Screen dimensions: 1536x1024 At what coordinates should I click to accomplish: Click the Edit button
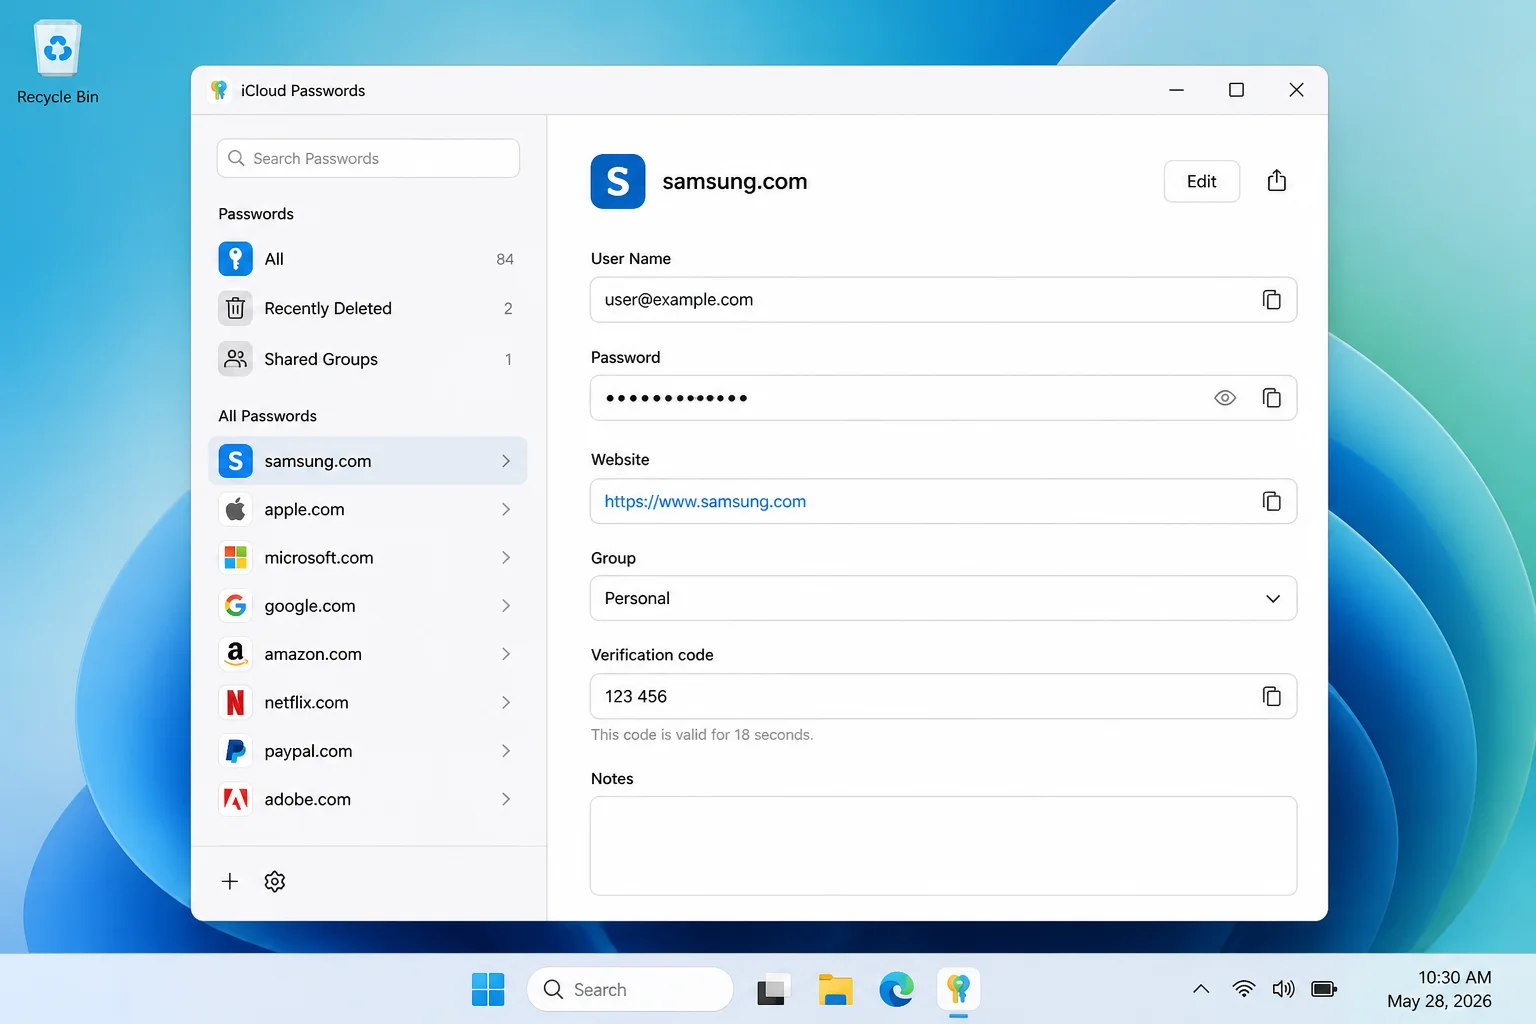tap(1202, 181)
